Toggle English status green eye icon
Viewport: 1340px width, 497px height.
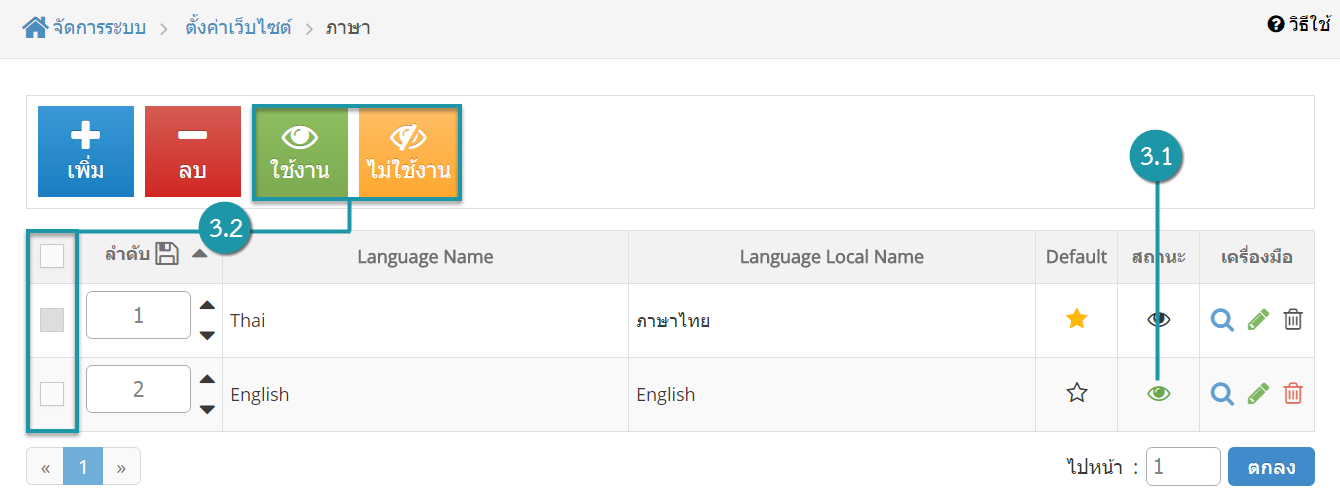pos(1158,393)
